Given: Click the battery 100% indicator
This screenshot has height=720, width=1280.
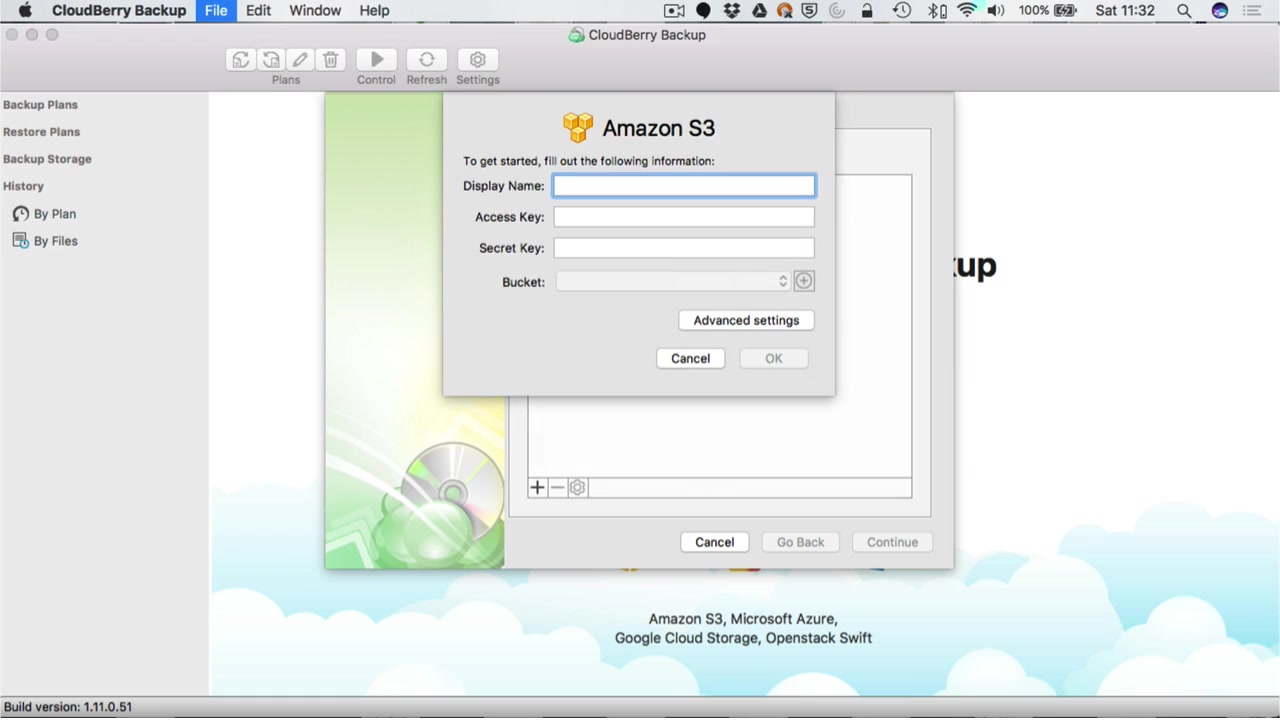Looking at the screenshot, I should (x=1048, y=11).
